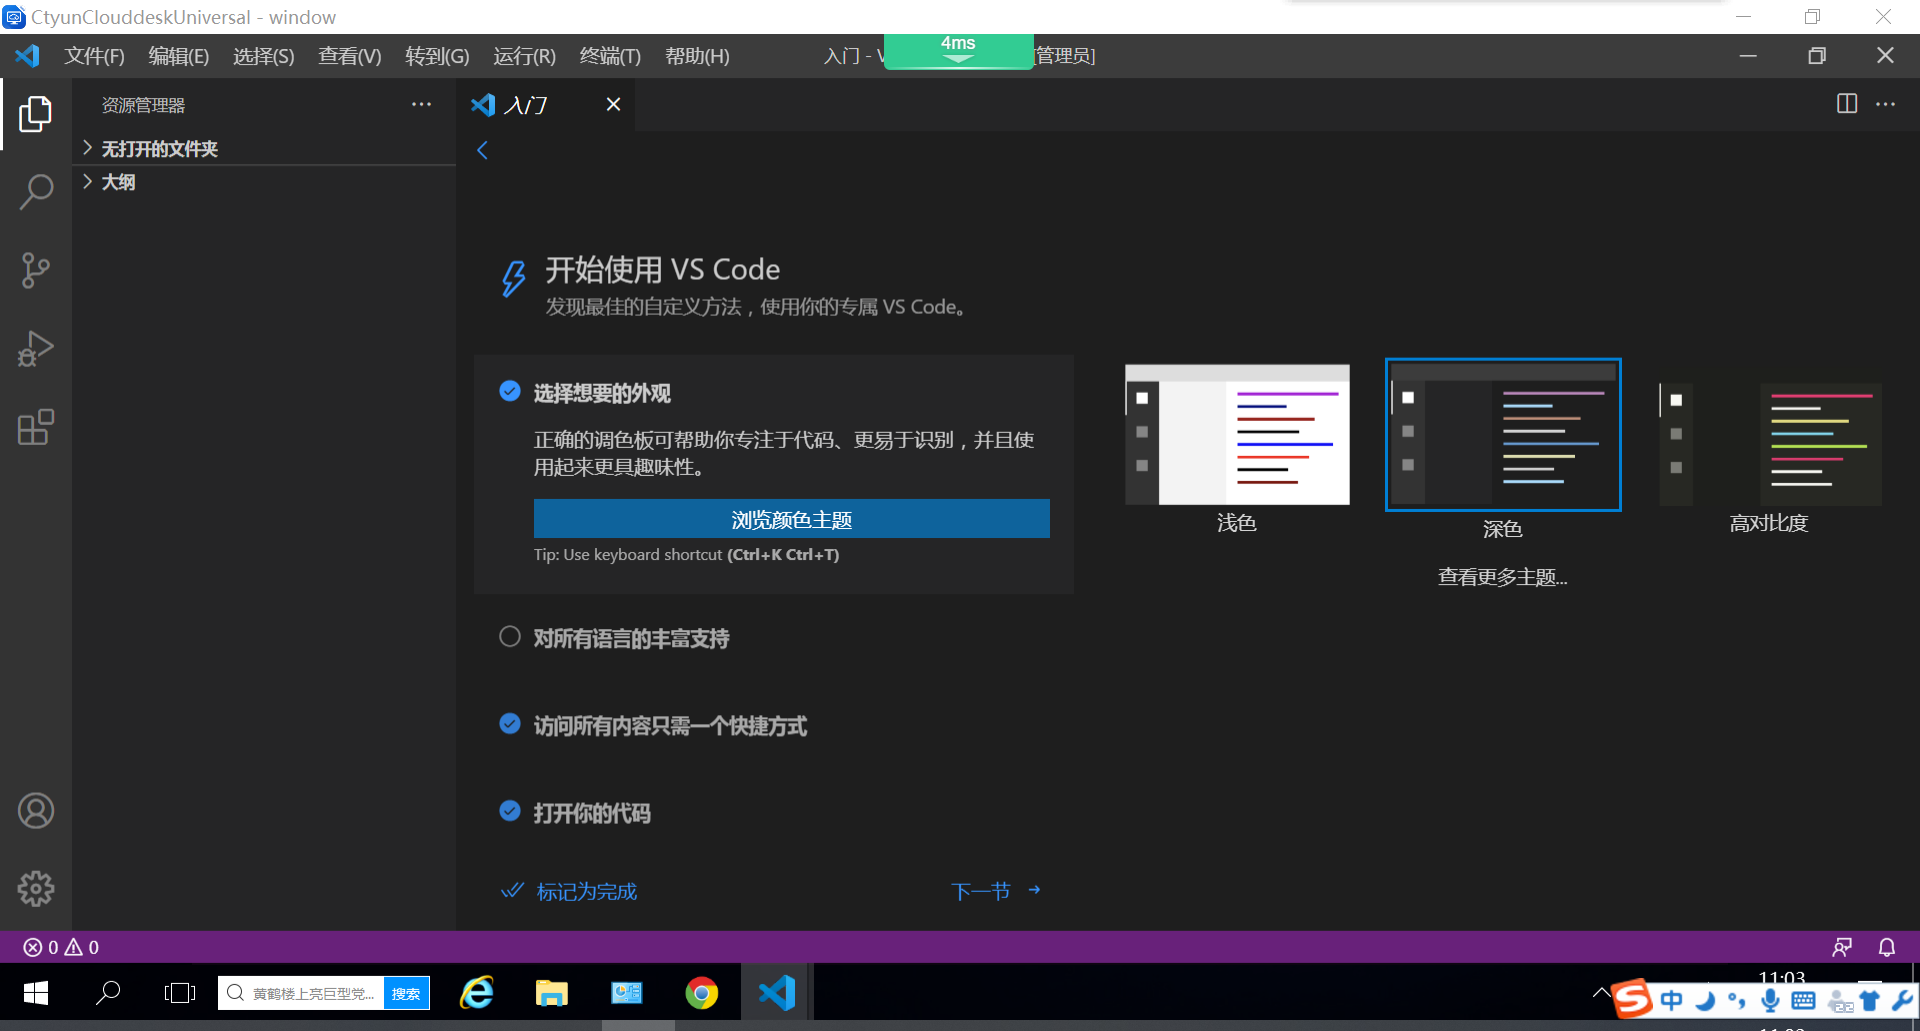The width and height of the screenshot is (1920, 1031).
Task: Click the errors and warnings indicator
Action: point(58,947)
